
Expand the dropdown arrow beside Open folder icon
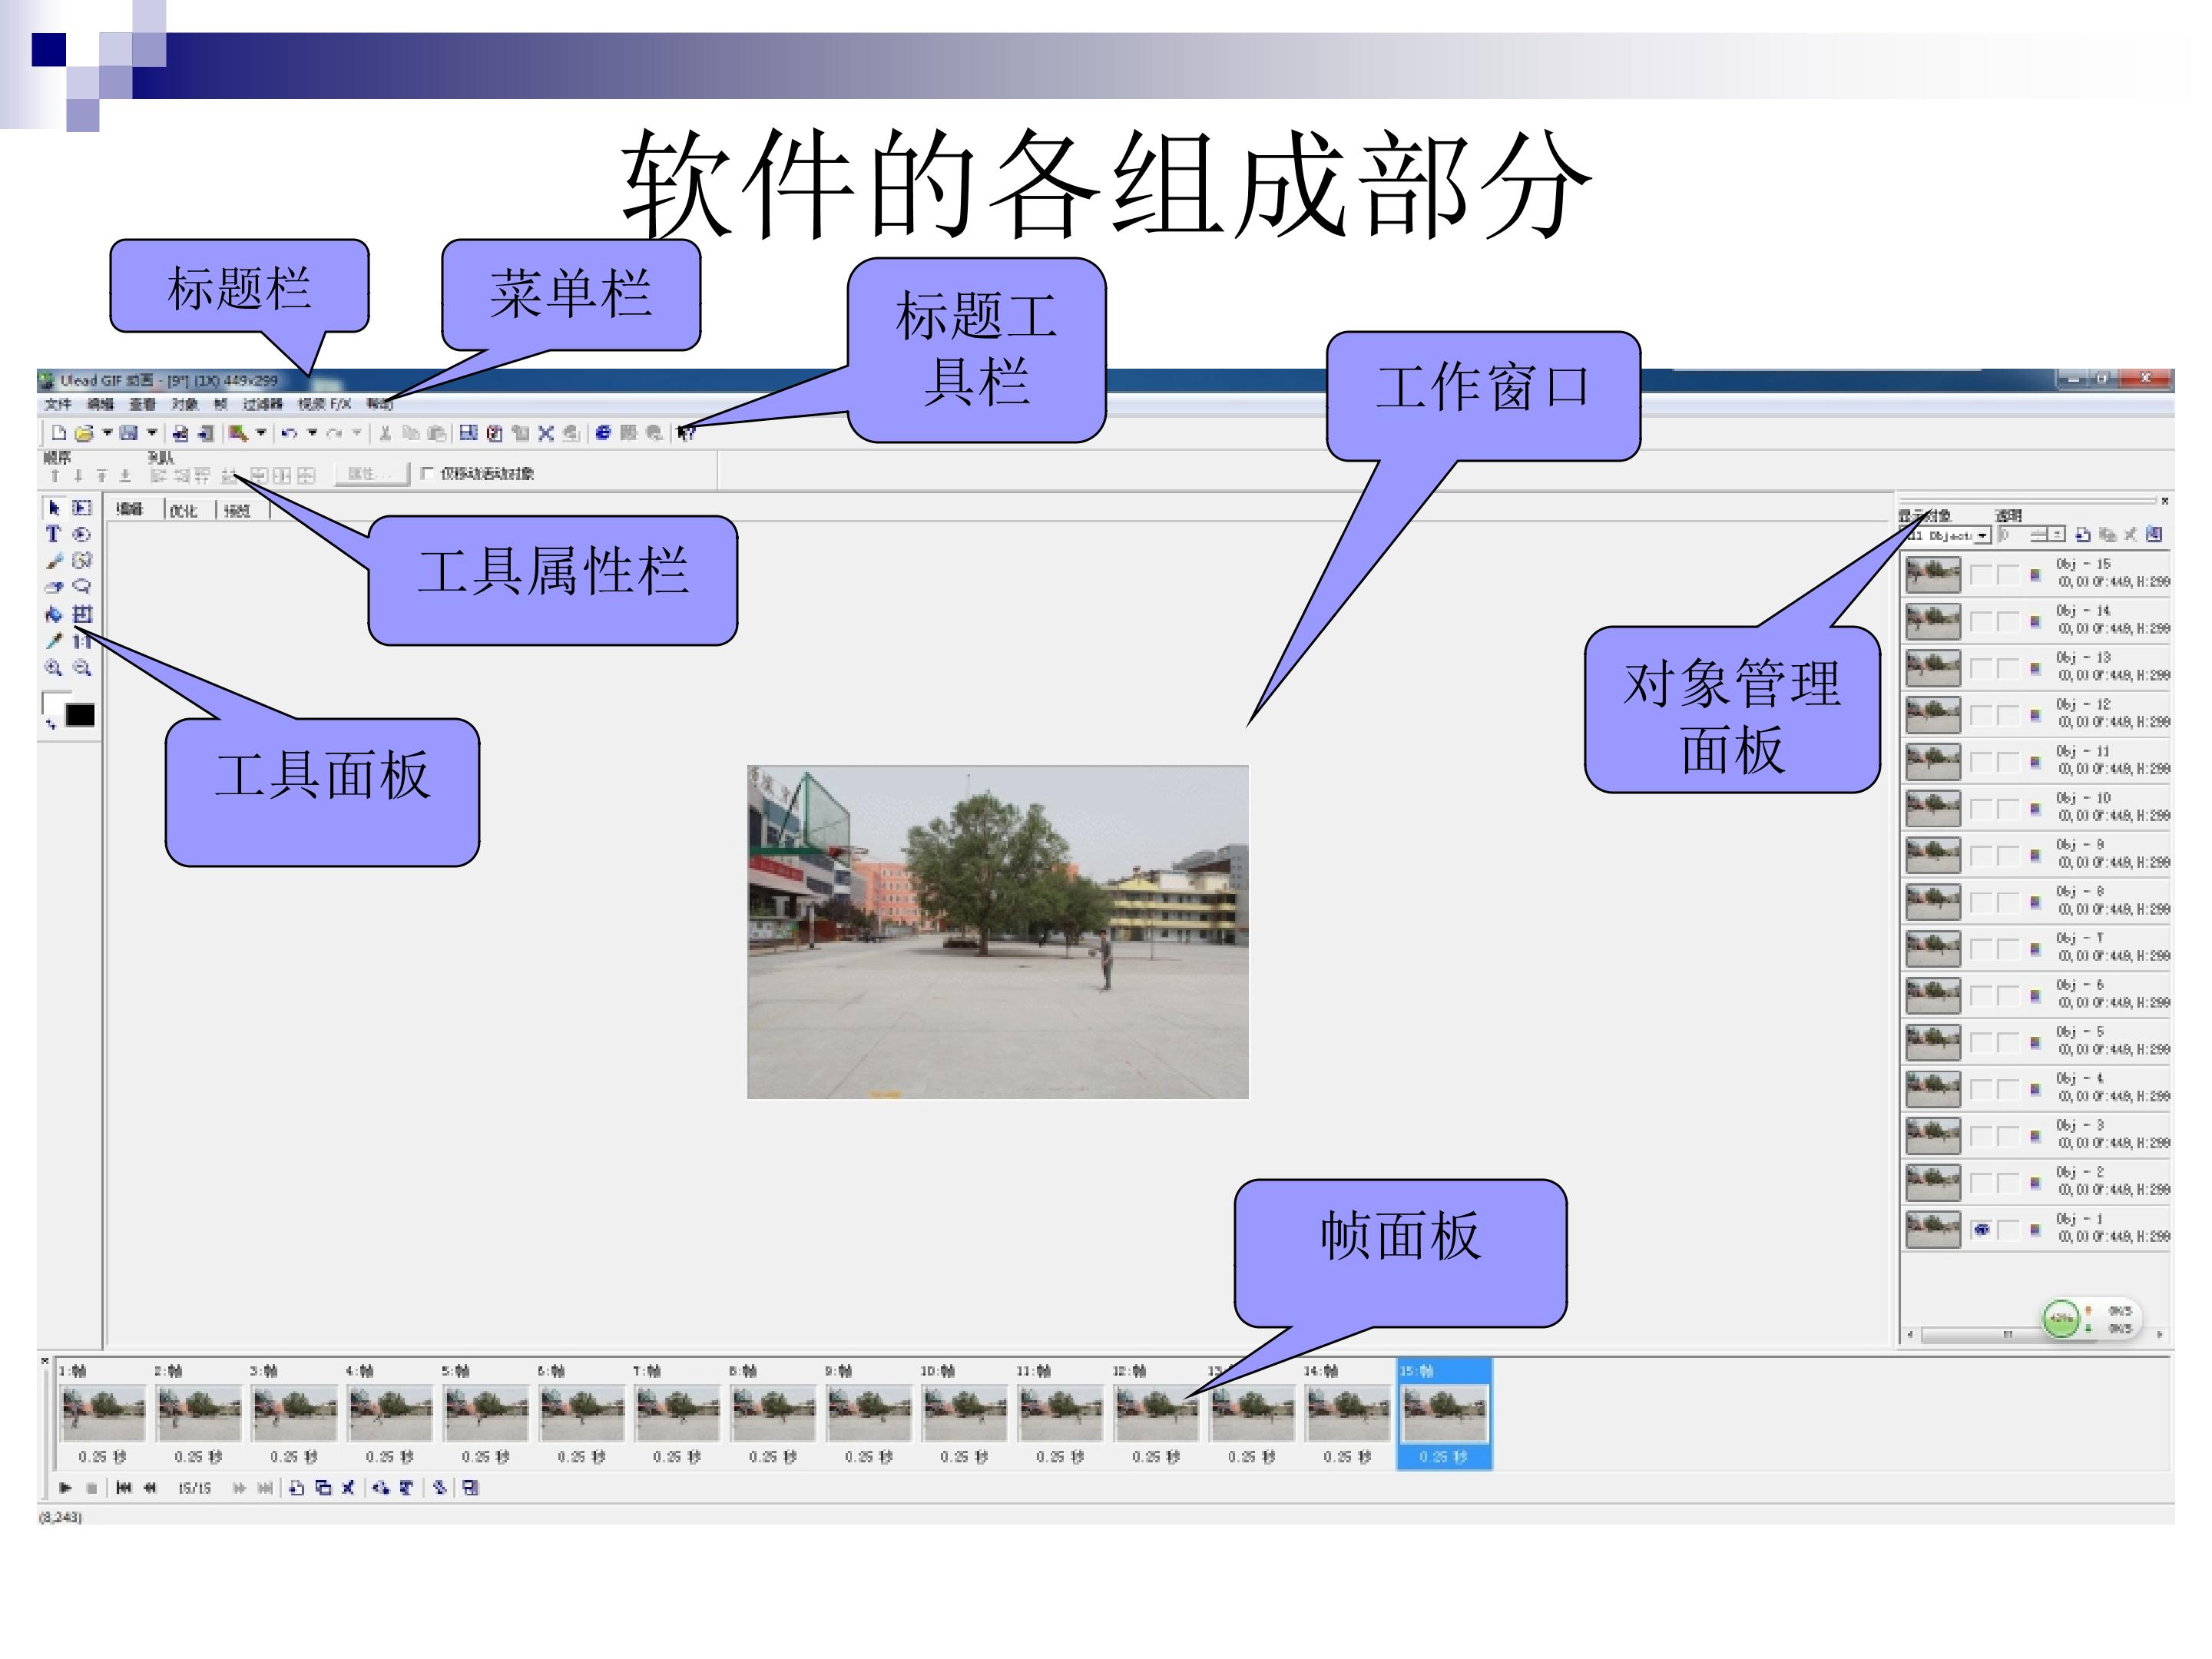tap(107, 433)
